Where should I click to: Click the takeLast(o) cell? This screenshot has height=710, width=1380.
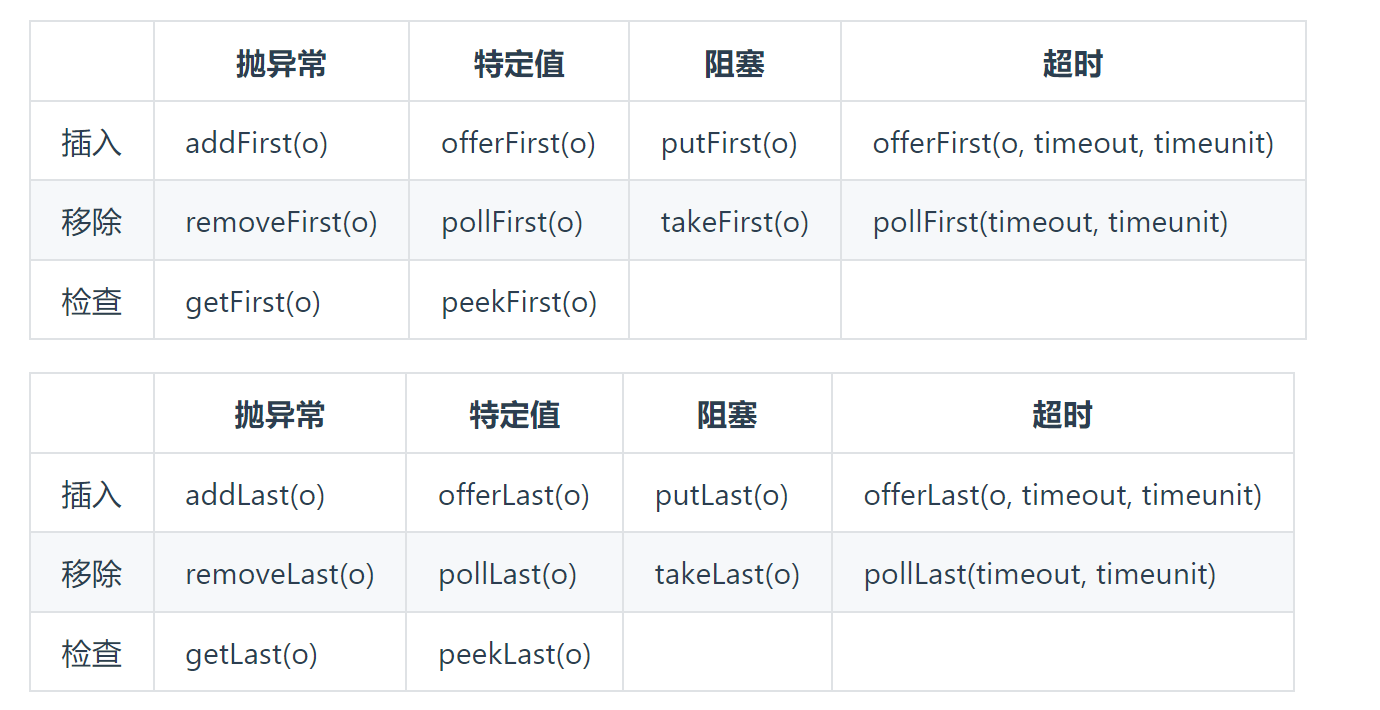pos(727,574)
